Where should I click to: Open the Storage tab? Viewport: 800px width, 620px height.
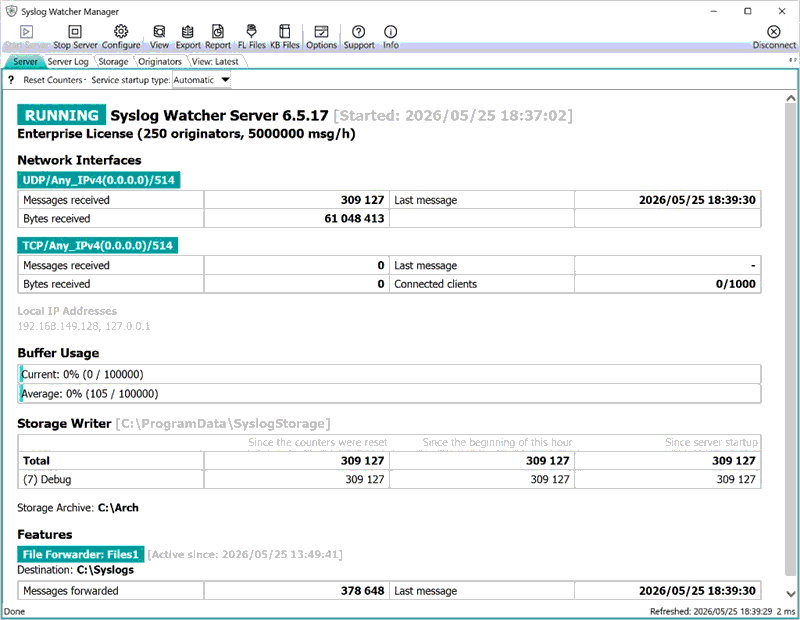coord(113,61)
